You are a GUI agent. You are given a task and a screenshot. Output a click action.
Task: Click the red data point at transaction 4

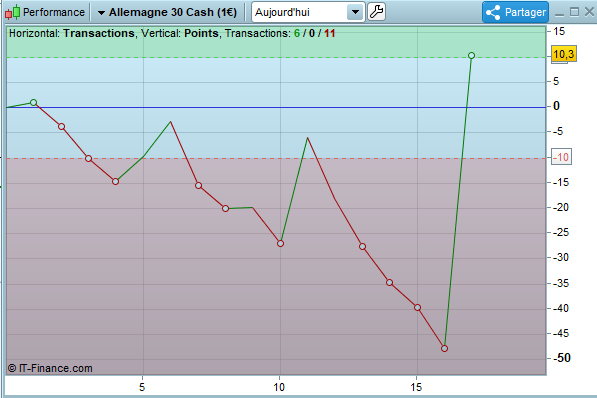115,182
